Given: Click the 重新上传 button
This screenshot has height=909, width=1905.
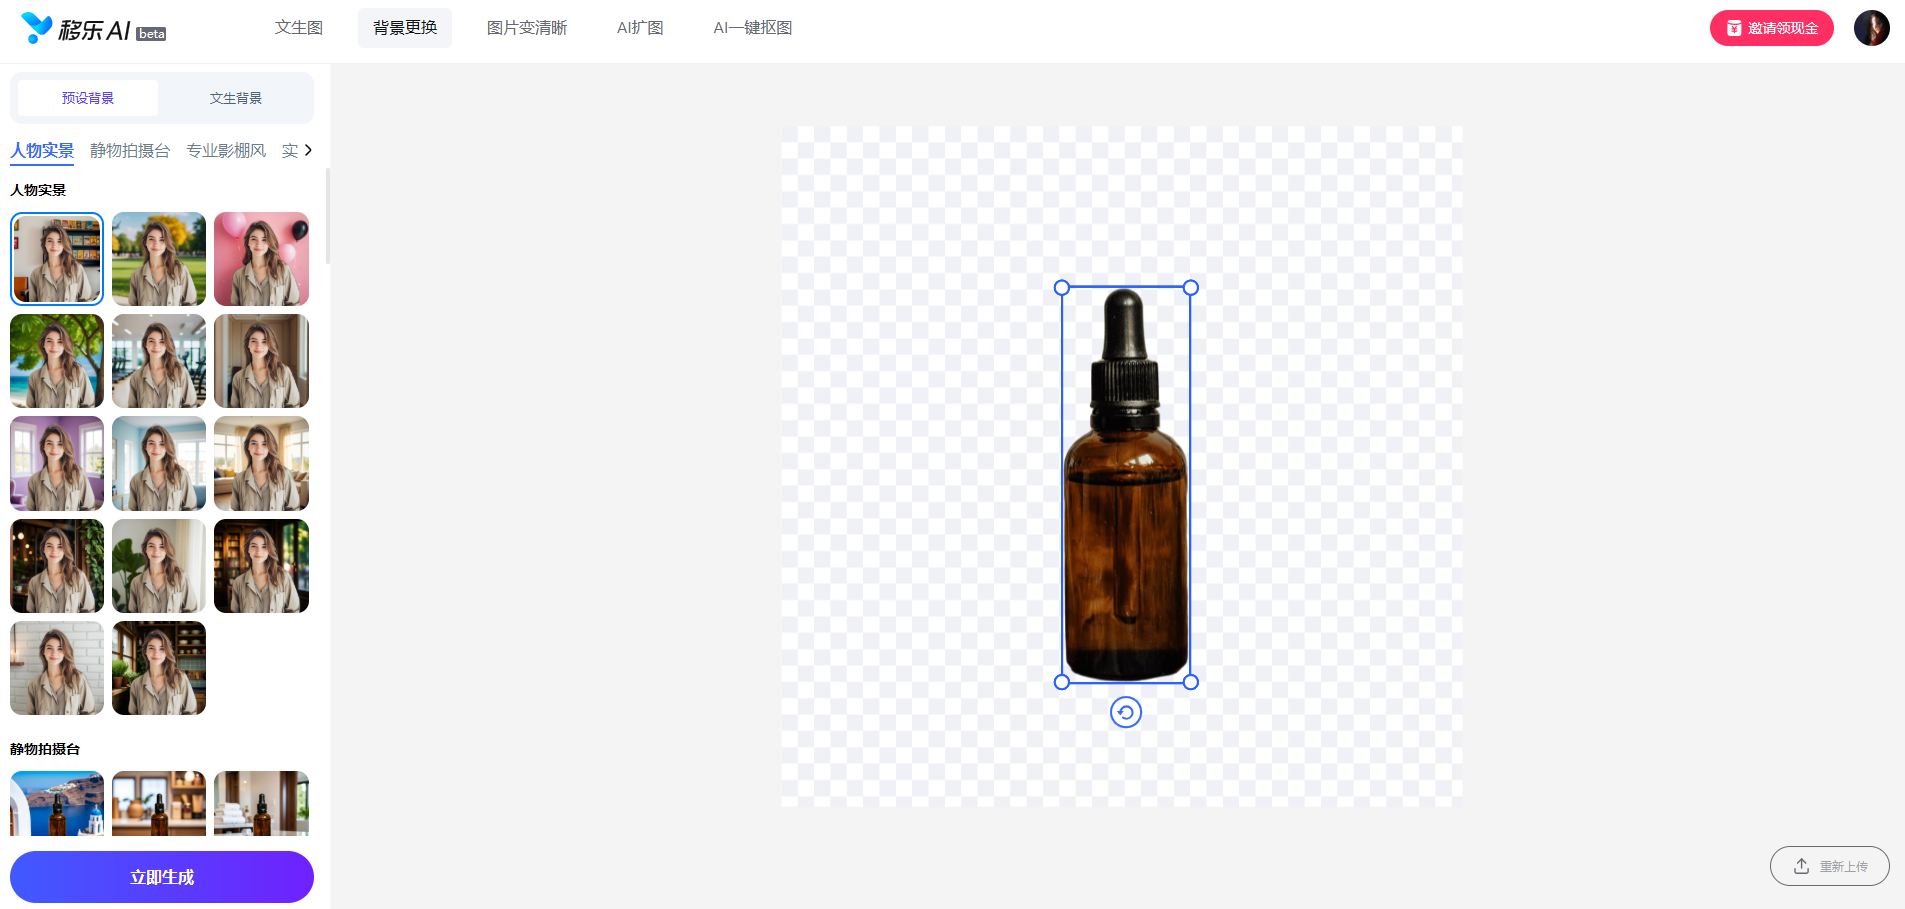Looking at the screenshot, I should [x=1830, y=866].
